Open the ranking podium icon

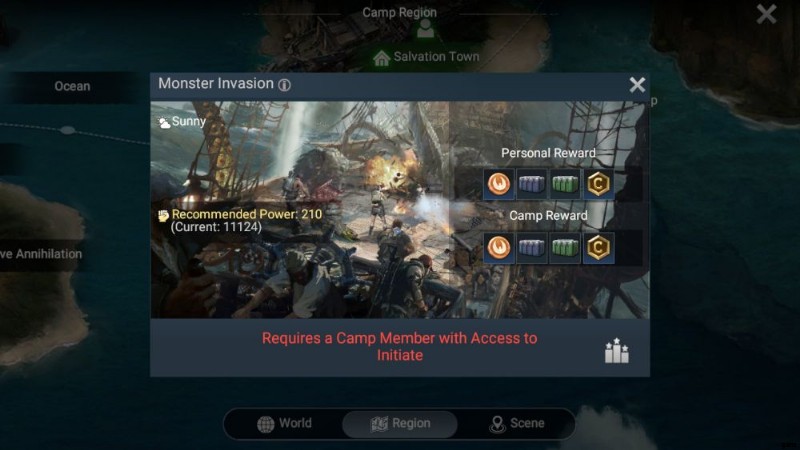[x=616, y=350]
